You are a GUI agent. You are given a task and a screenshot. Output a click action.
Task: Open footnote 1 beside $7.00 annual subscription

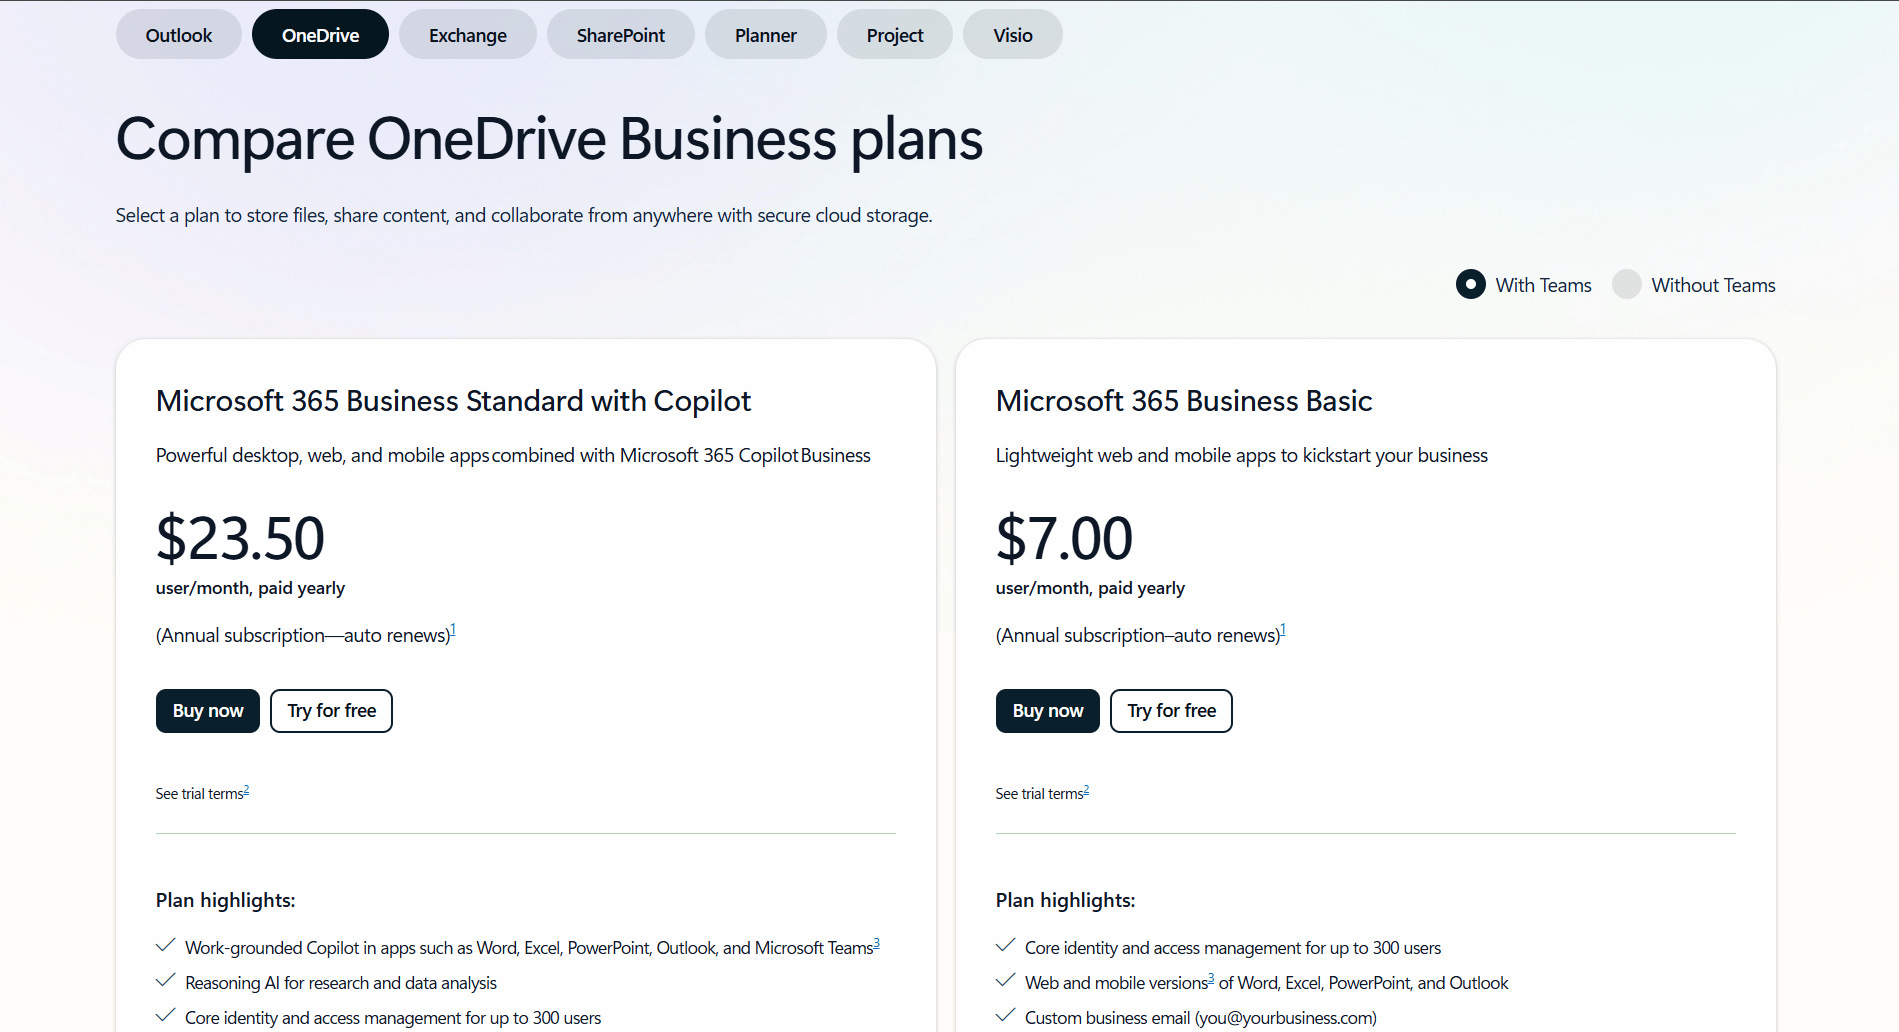tap(1283, 630)
